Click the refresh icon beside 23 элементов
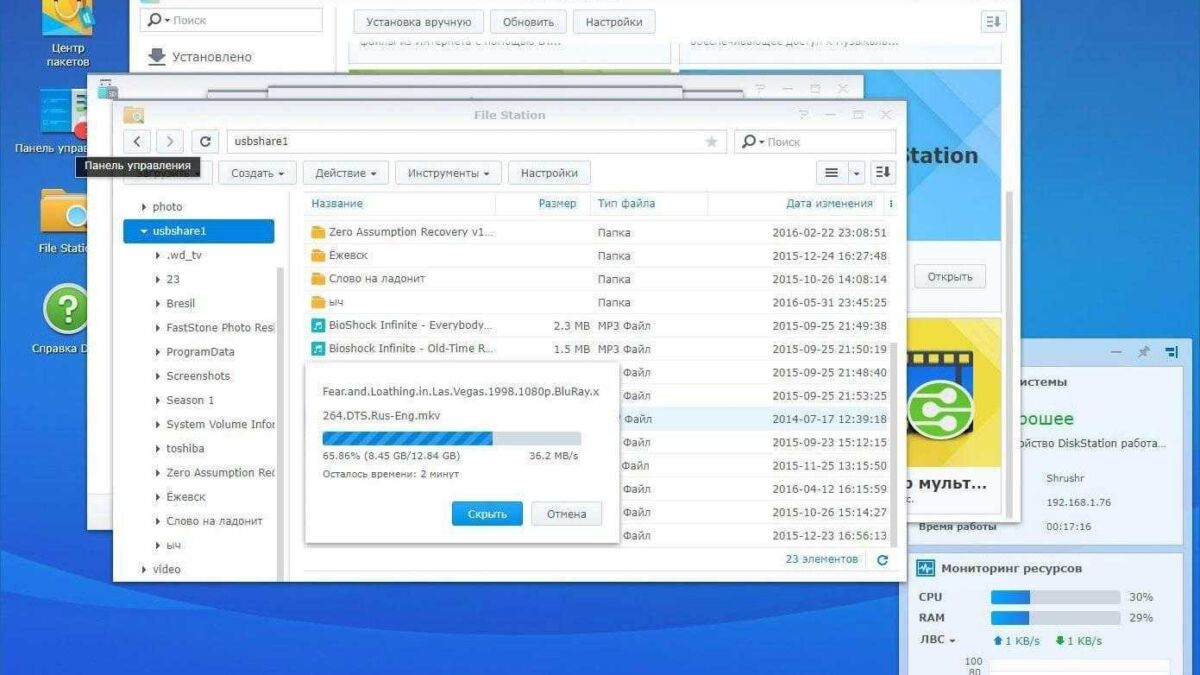Image resolution: width=1200 pixels, height=675 pixels. click(882, 560)
